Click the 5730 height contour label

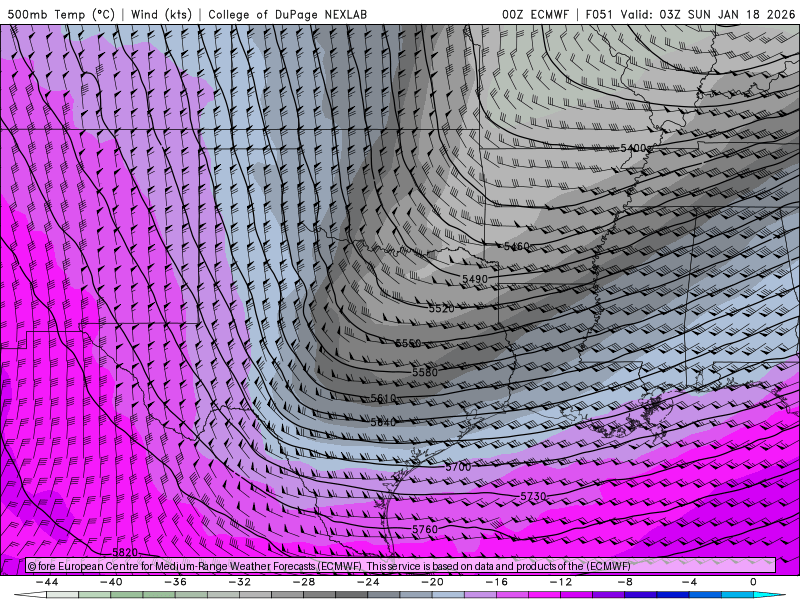coord(533,496)
